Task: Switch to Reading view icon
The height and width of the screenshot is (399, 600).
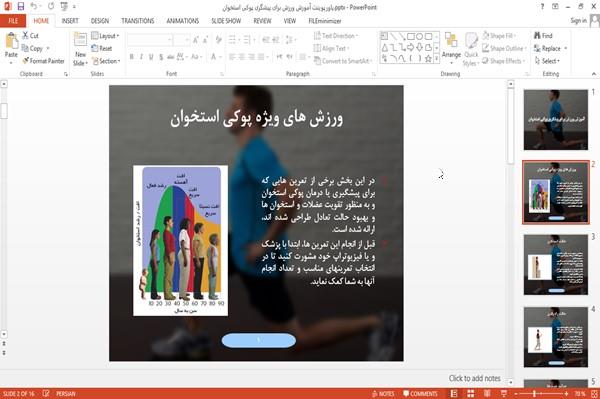Action: pyautogui.click(x=487, y=394)
